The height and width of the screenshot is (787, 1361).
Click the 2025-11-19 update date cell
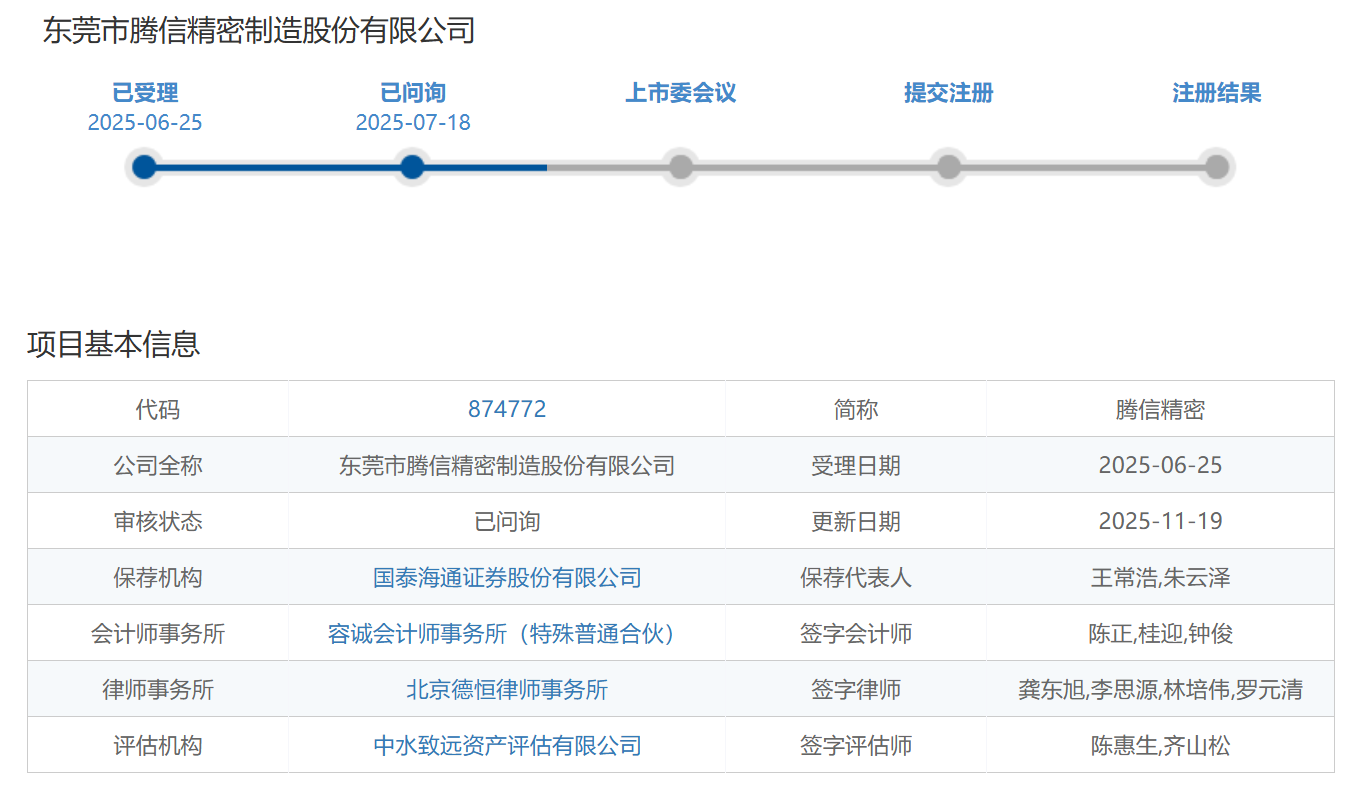[x=1160, y=521]
